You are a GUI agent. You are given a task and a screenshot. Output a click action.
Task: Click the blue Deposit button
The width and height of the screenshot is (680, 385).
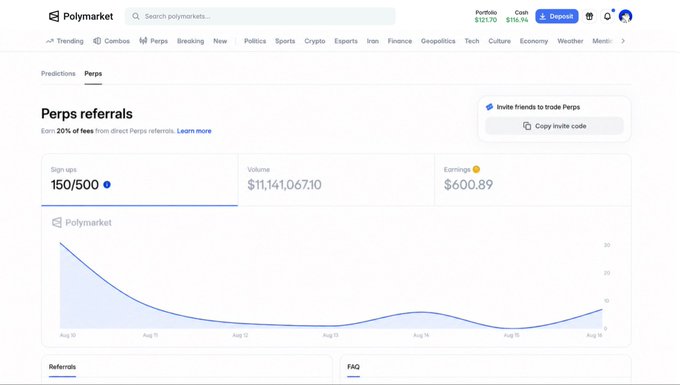pos(556,16)
